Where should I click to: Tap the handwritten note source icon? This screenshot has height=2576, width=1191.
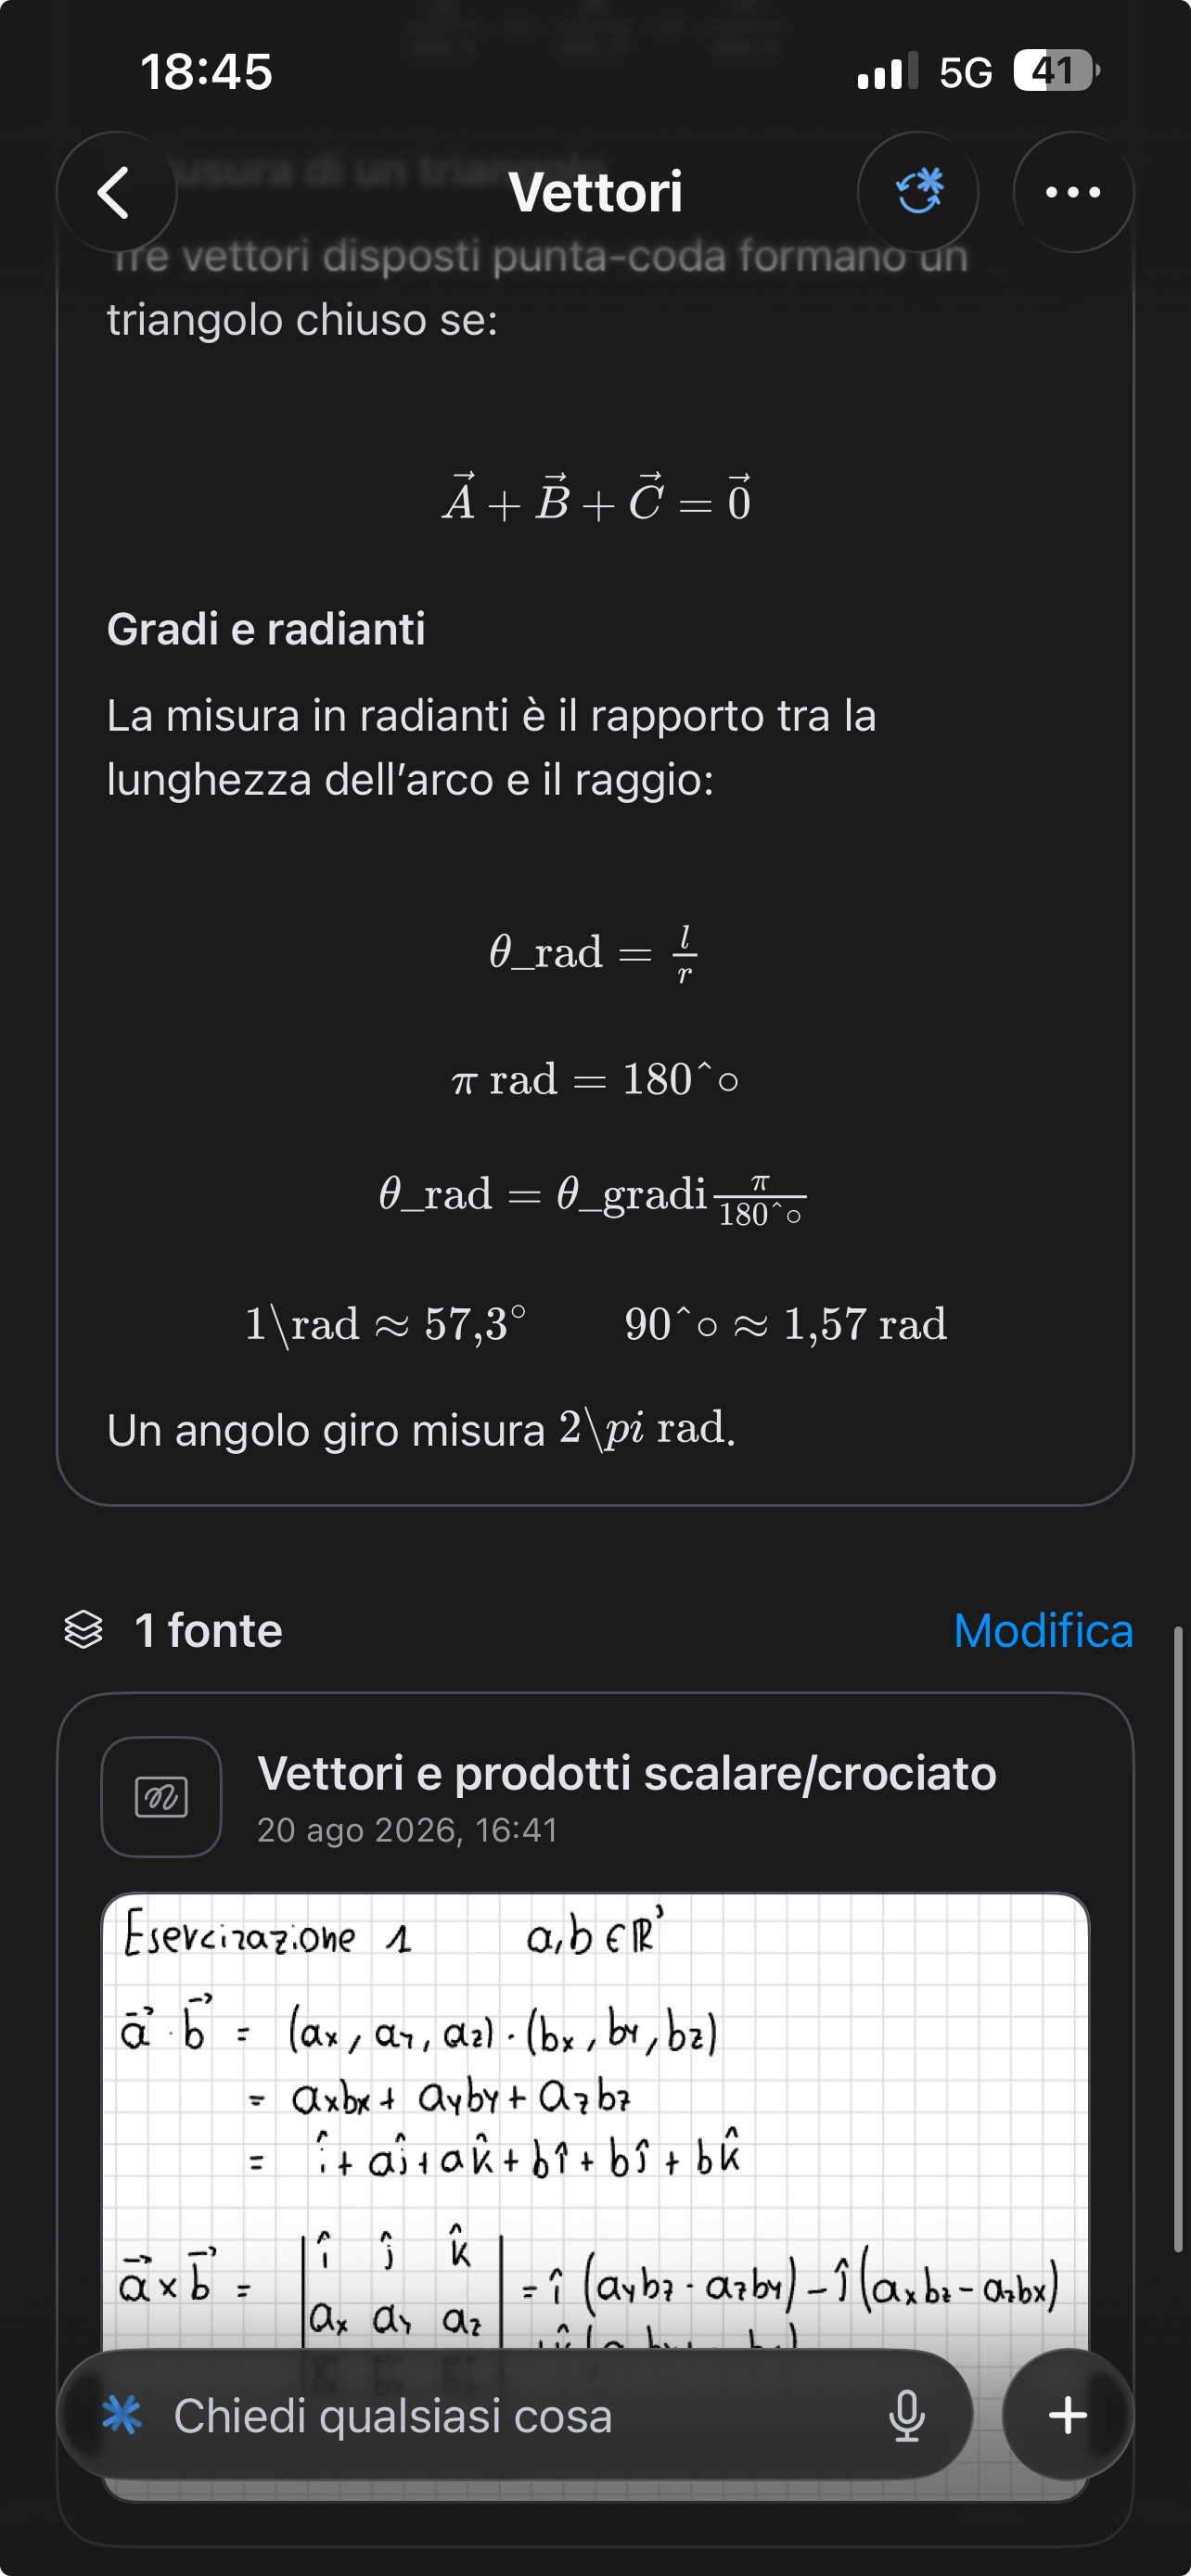(161, 1797)
